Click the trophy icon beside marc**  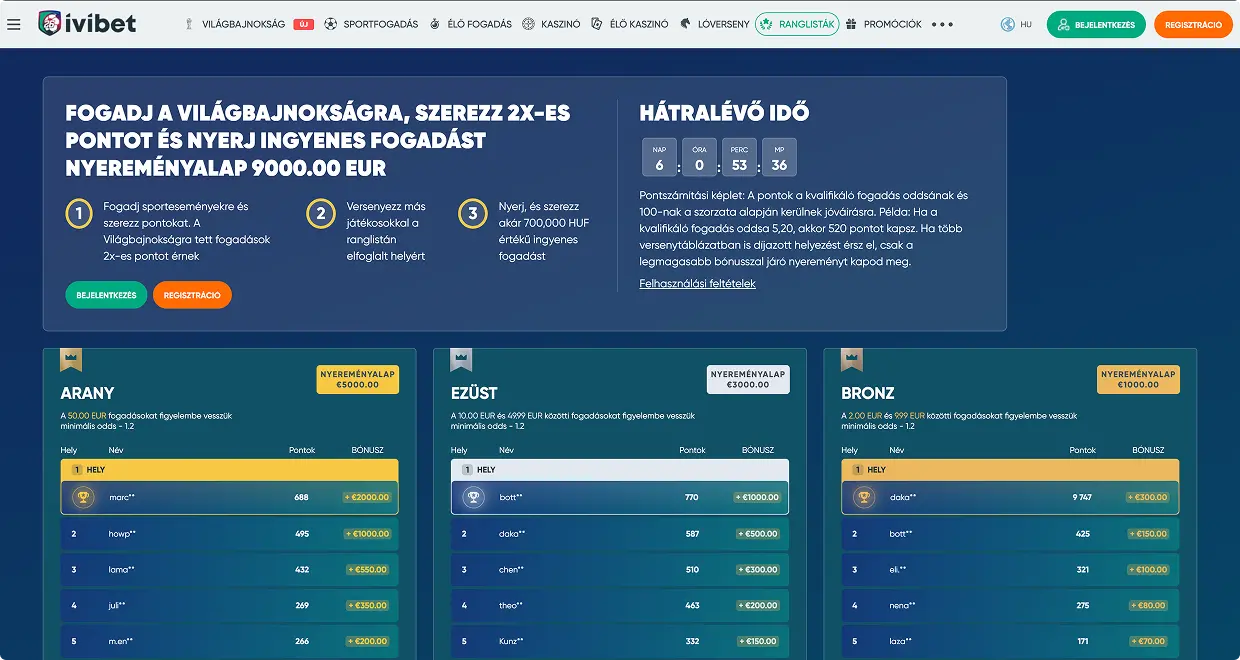(x=84, y=497)
